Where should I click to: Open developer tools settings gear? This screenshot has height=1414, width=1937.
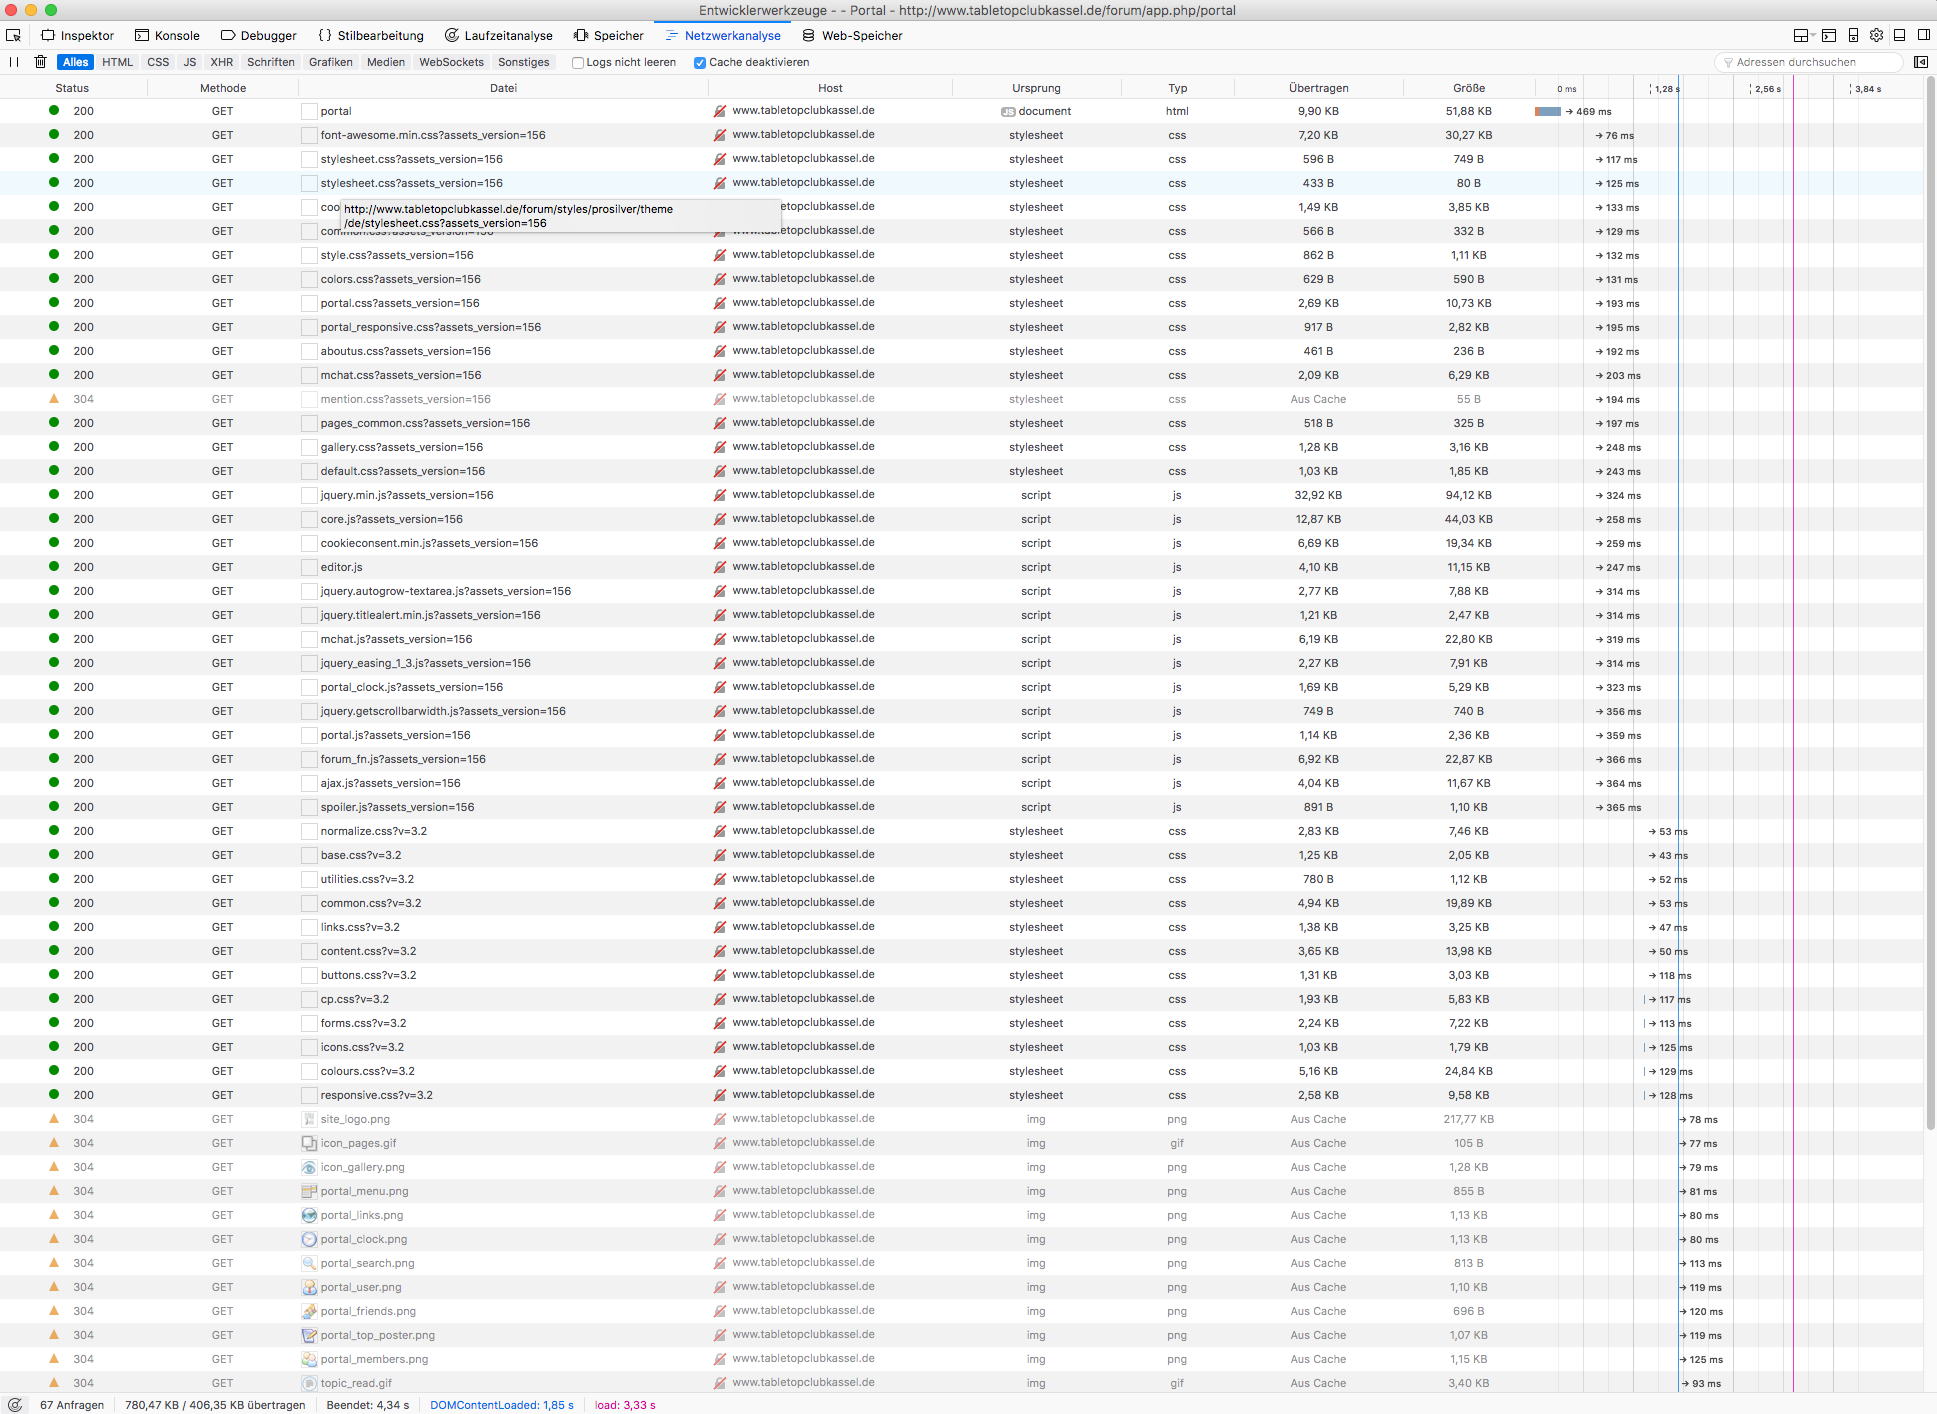1876,35
